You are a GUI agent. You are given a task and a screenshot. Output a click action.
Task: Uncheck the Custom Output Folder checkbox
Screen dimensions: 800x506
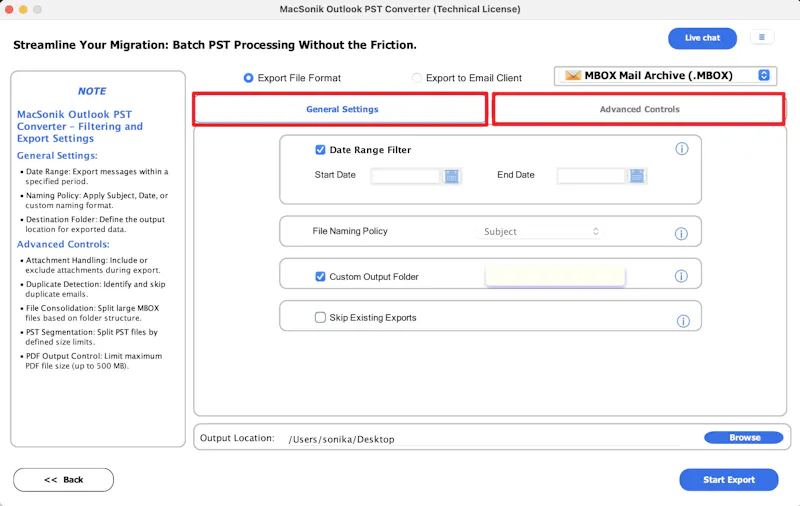(x=320, y=276)
